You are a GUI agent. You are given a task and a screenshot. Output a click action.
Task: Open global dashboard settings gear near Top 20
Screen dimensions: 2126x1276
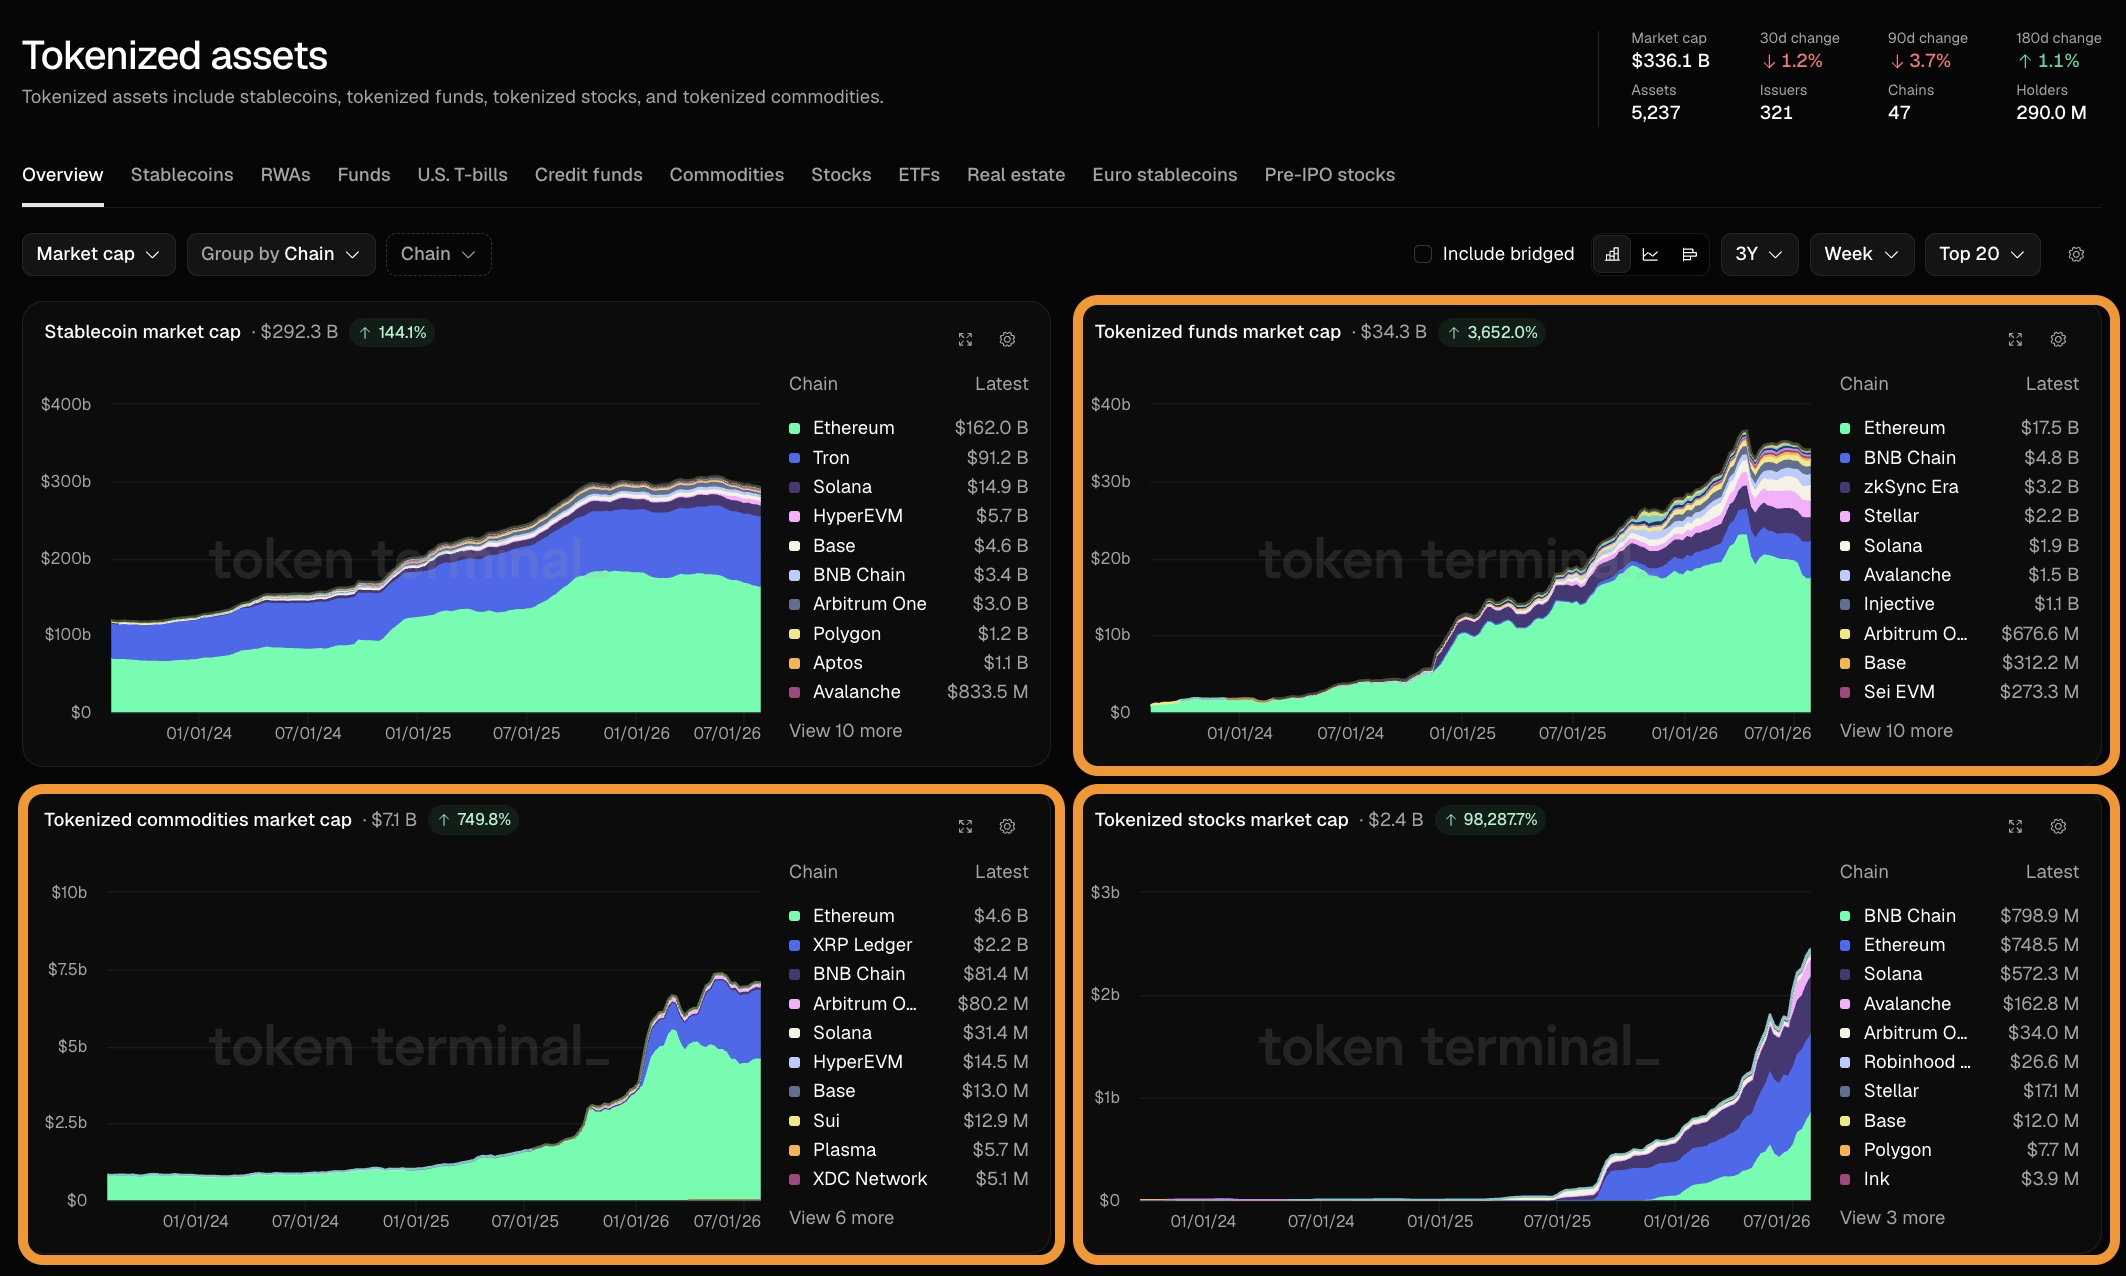tap(2076, 254)
